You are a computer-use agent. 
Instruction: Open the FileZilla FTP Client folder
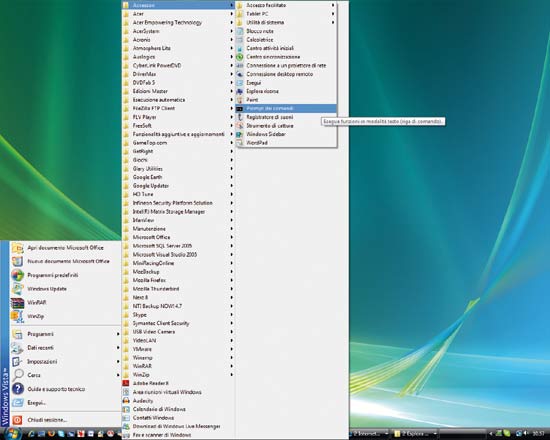click(x=178, y=108)
